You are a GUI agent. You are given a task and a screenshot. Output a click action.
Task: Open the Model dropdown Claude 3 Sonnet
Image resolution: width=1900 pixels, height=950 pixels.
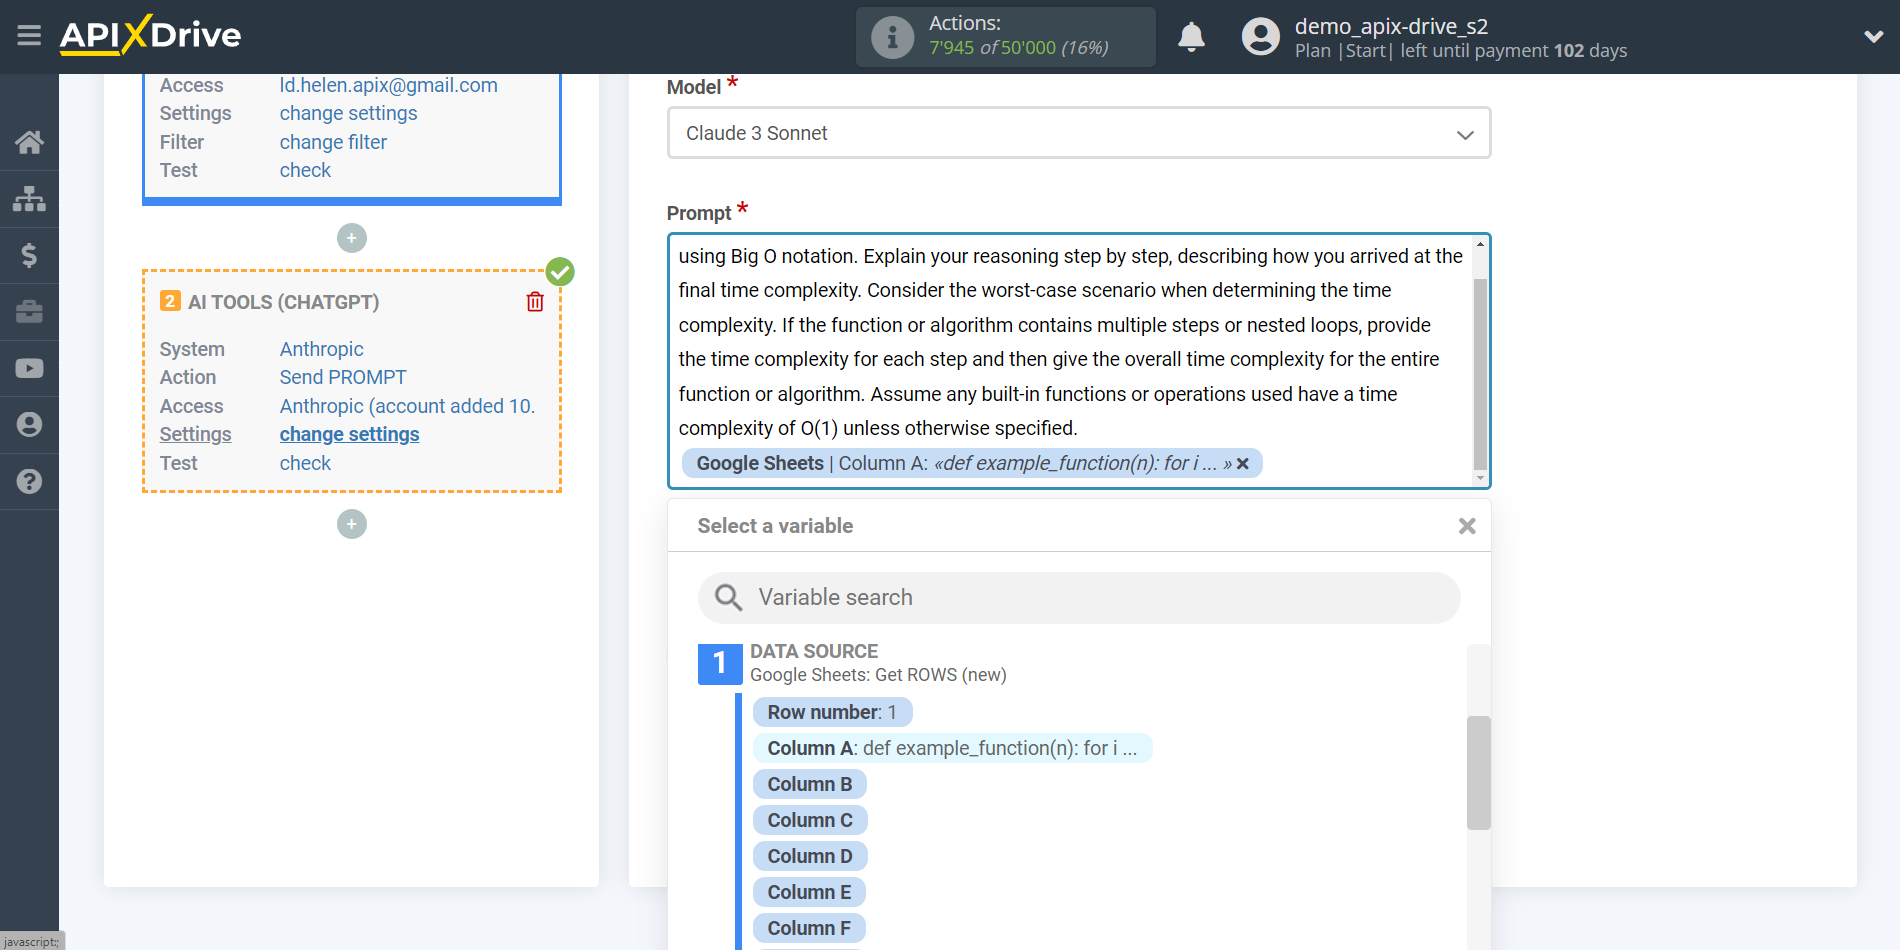click(x=1079, y=133)
